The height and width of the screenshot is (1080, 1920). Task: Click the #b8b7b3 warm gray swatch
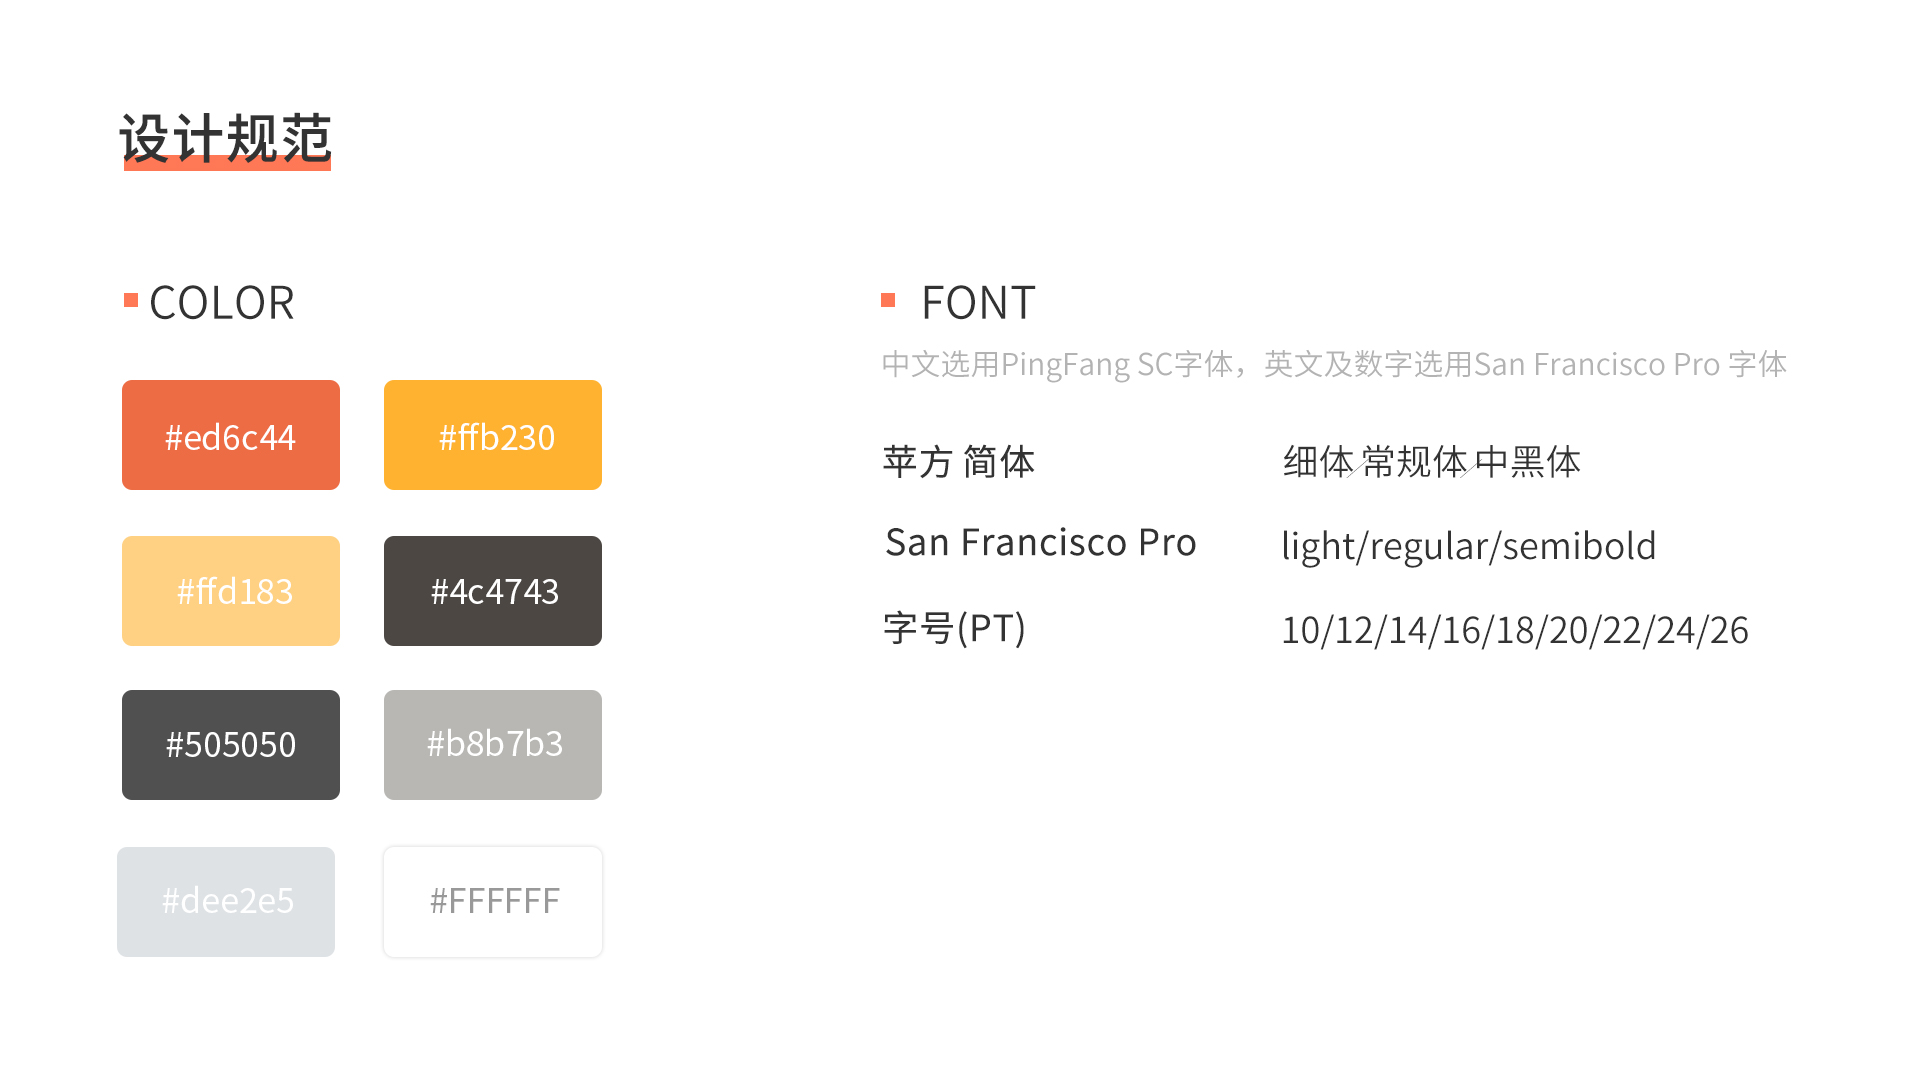pyautogui.click(x=493, y=745)
